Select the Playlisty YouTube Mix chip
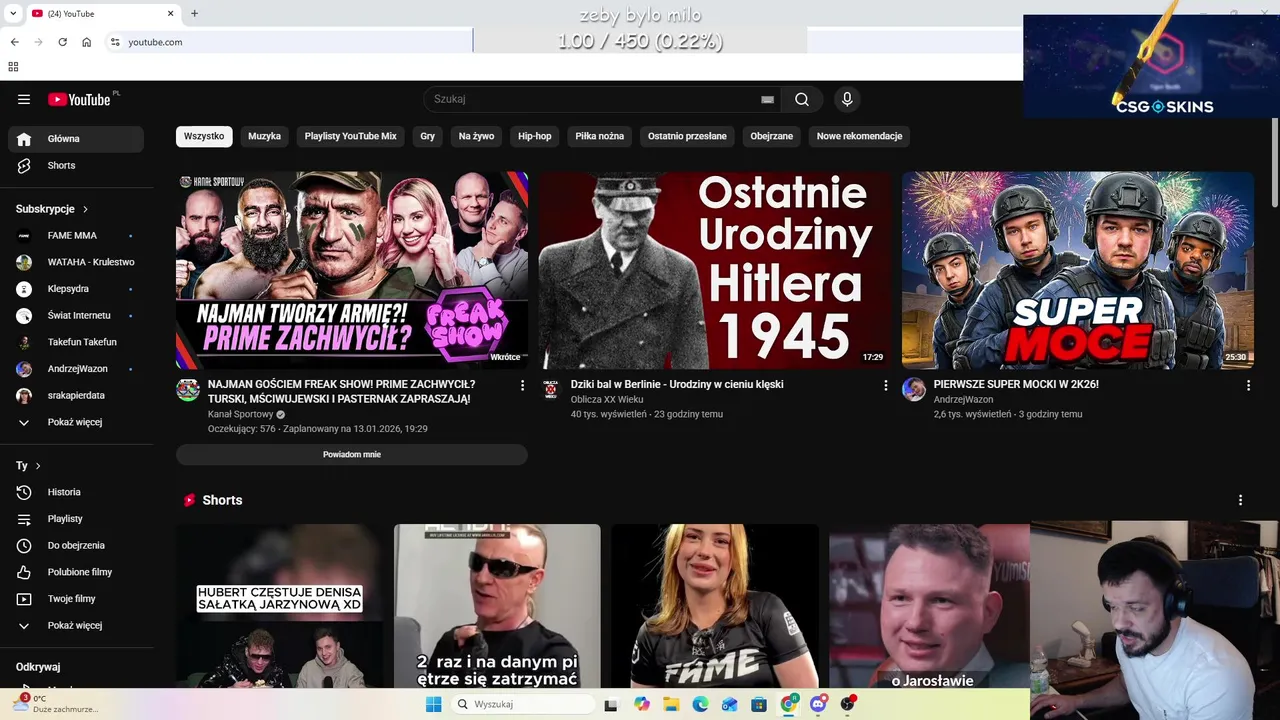 (x=351, y=136)
